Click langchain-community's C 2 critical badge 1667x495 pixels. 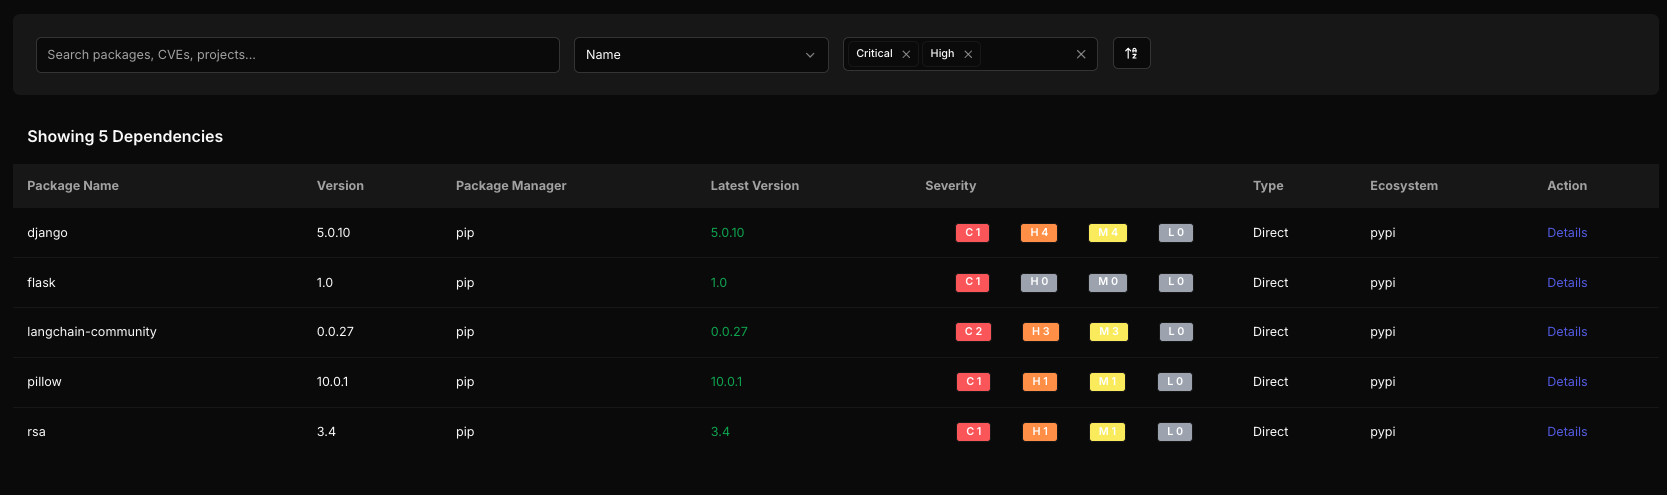click(973, 332)
